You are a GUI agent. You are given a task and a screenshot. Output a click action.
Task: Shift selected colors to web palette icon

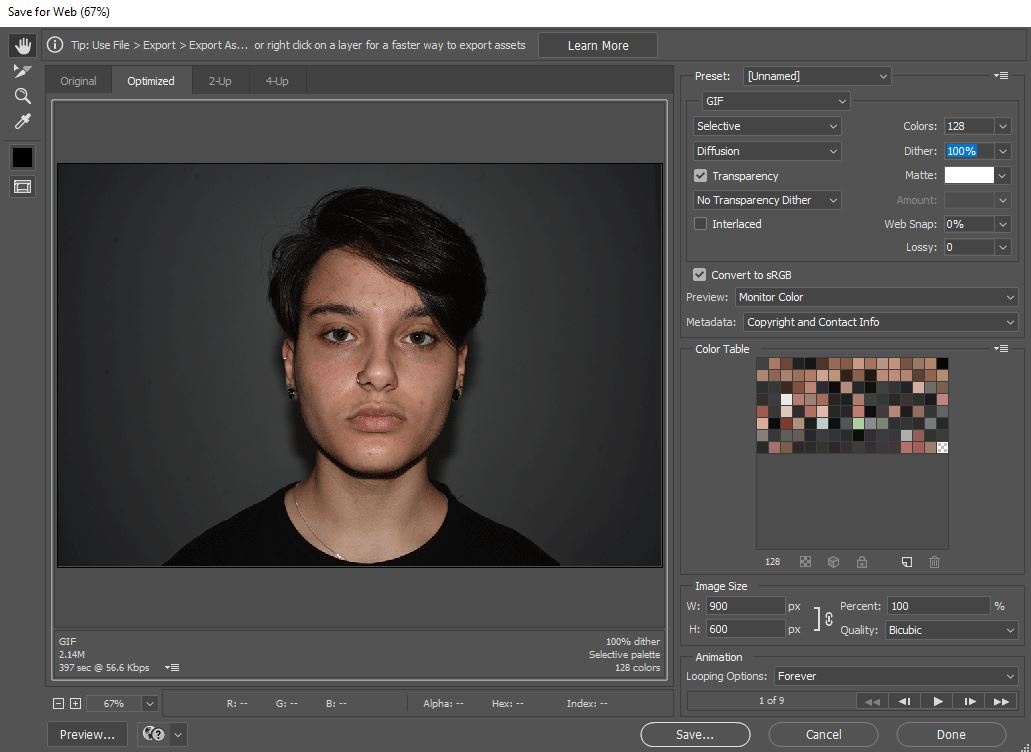click(x=833, y=561)
